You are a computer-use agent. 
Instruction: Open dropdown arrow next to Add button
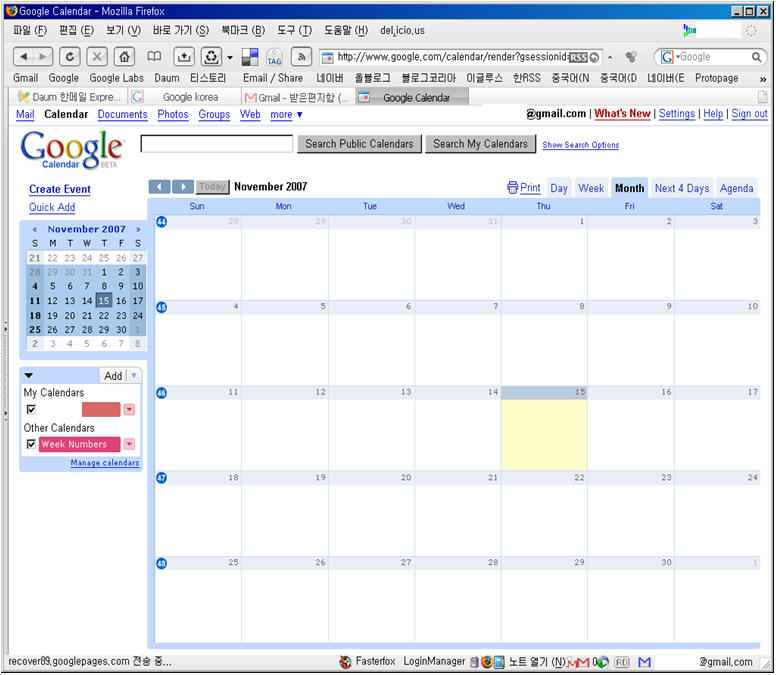134,376
